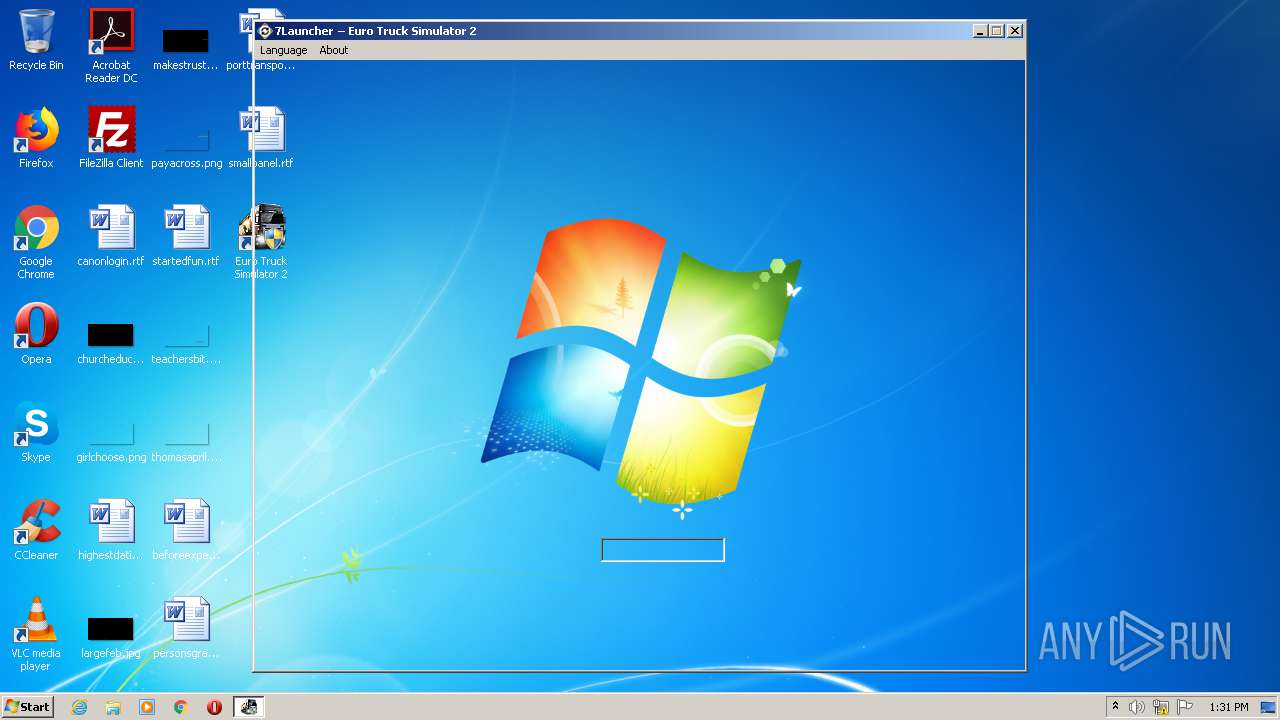Open Action Center flag icon
The height and width of the screenshot is (720, 1280).
[x=1185, y=707]
